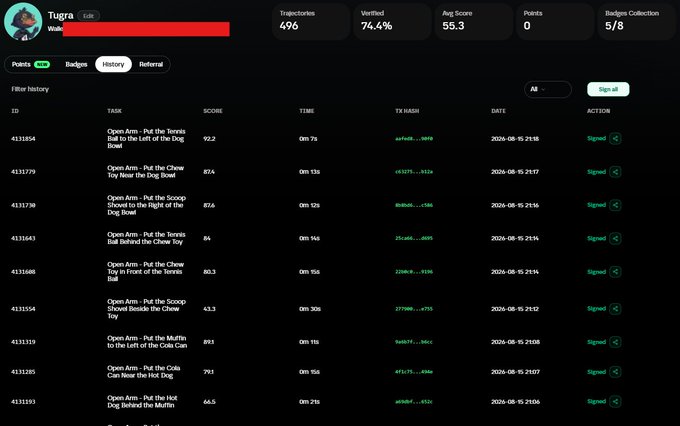
Task: Click share icon for Scoop Shovel Right of Dog Bowl row
Action: pos(615,205)
